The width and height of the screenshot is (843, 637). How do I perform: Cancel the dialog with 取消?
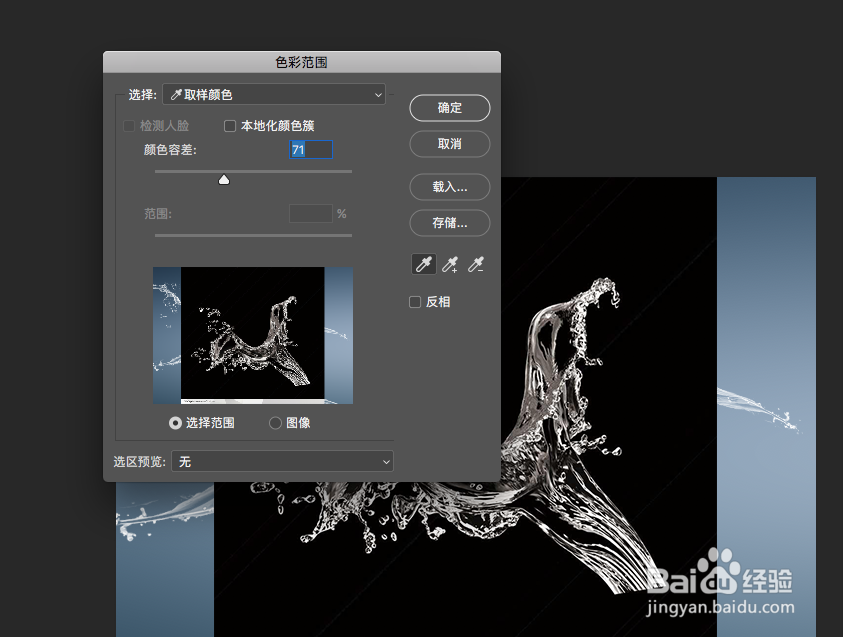449,143
